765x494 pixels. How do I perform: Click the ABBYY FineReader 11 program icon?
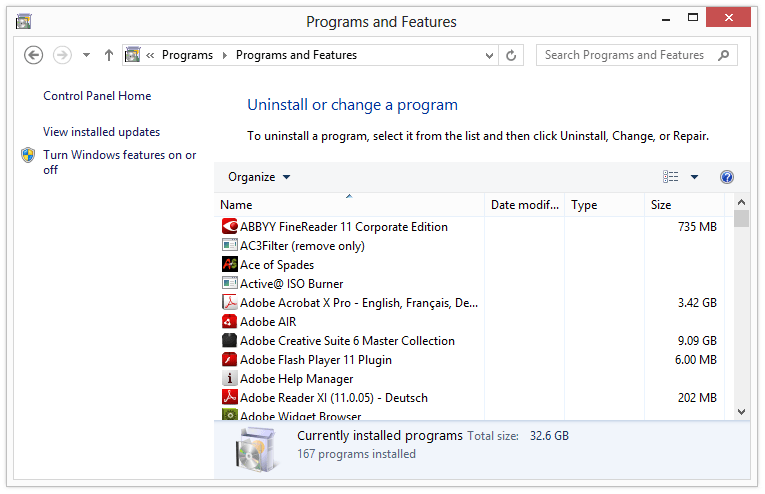229,226
